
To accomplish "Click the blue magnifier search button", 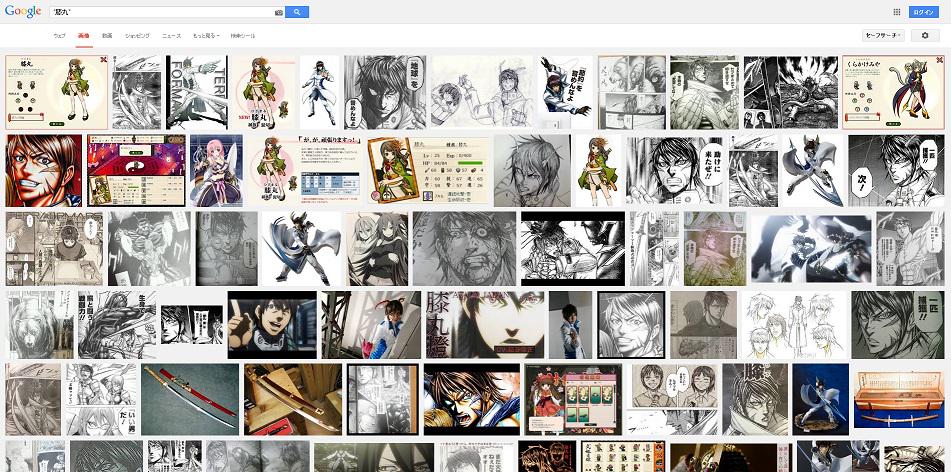I will click(297, 12).
